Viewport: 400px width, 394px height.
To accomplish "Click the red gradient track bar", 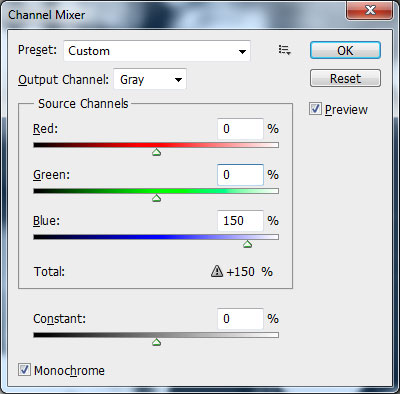I will tap(156, 145).
